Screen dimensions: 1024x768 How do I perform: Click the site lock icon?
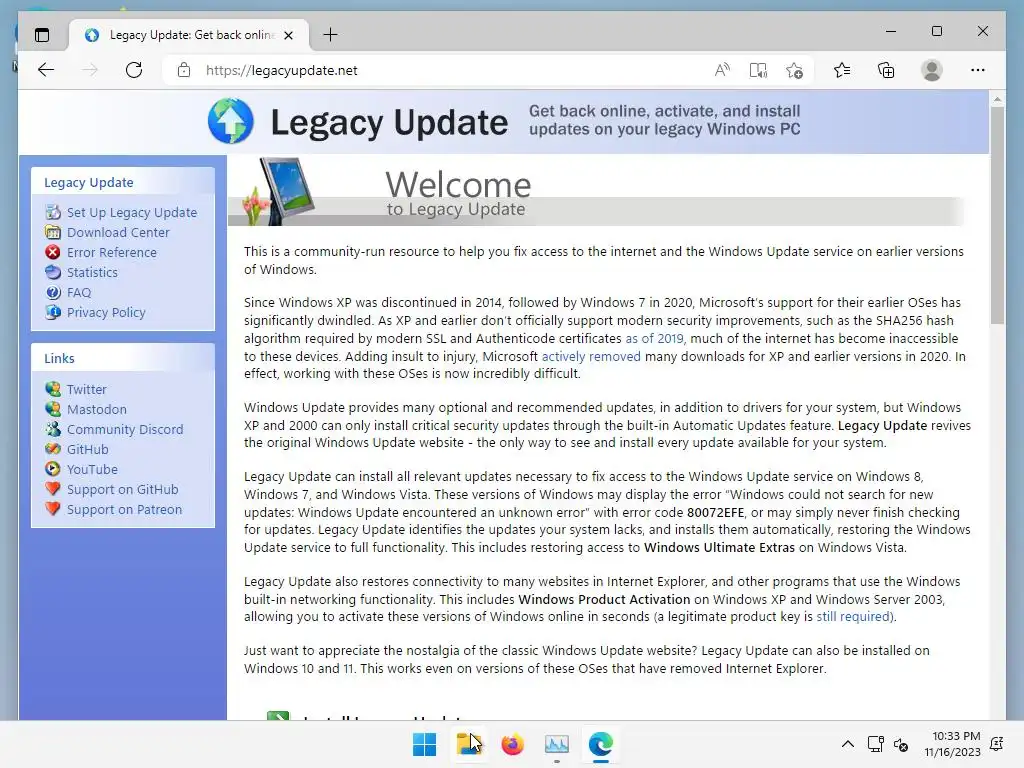click(184, 70)
